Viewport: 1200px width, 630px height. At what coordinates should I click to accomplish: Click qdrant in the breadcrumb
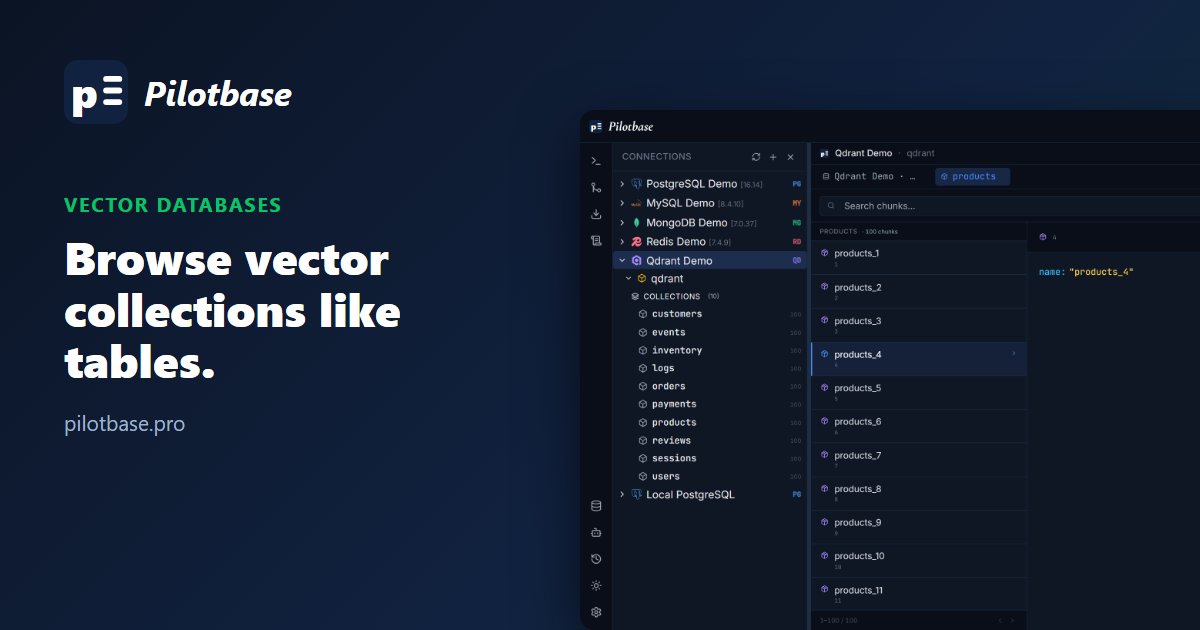(x=920, y=153)
